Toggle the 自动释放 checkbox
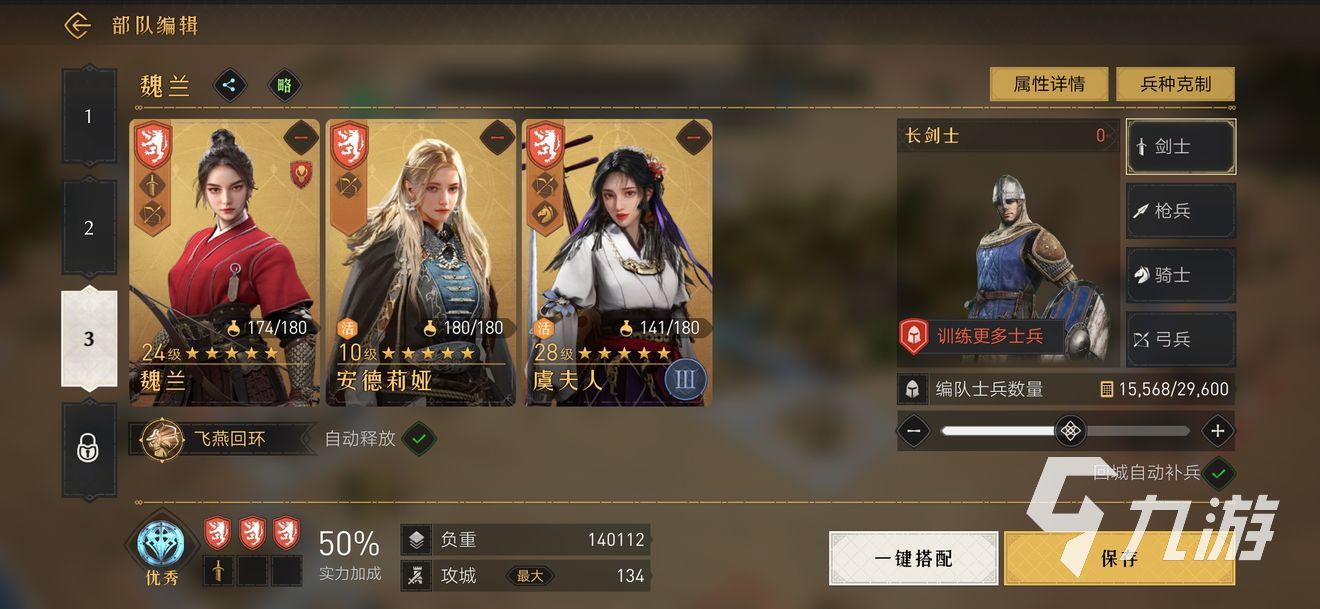This screenshot has height=609, width=1320. [419, 438]
